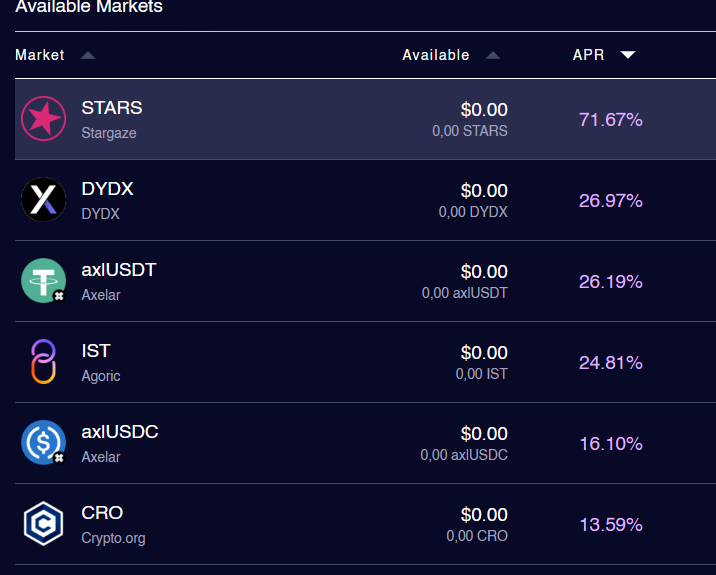Click the 24.81% APR for IST

point(610,363)
